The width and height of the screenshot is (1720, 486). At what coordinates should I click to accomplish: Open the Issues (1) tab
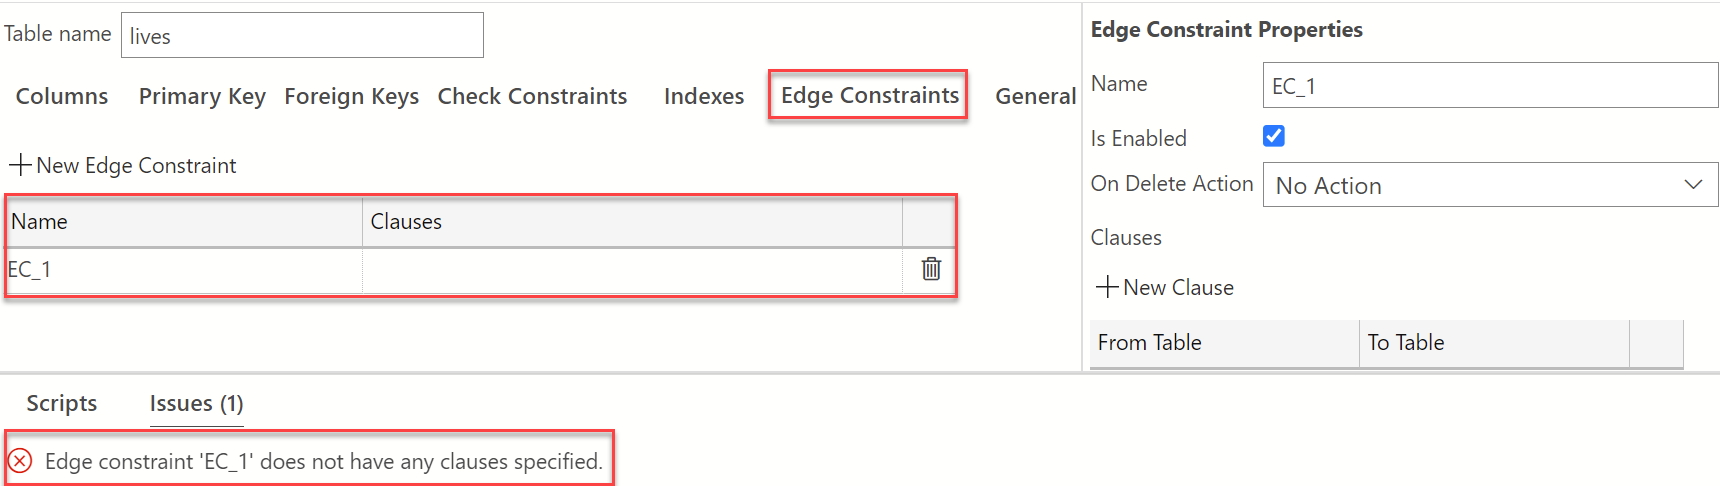point(196,403)
